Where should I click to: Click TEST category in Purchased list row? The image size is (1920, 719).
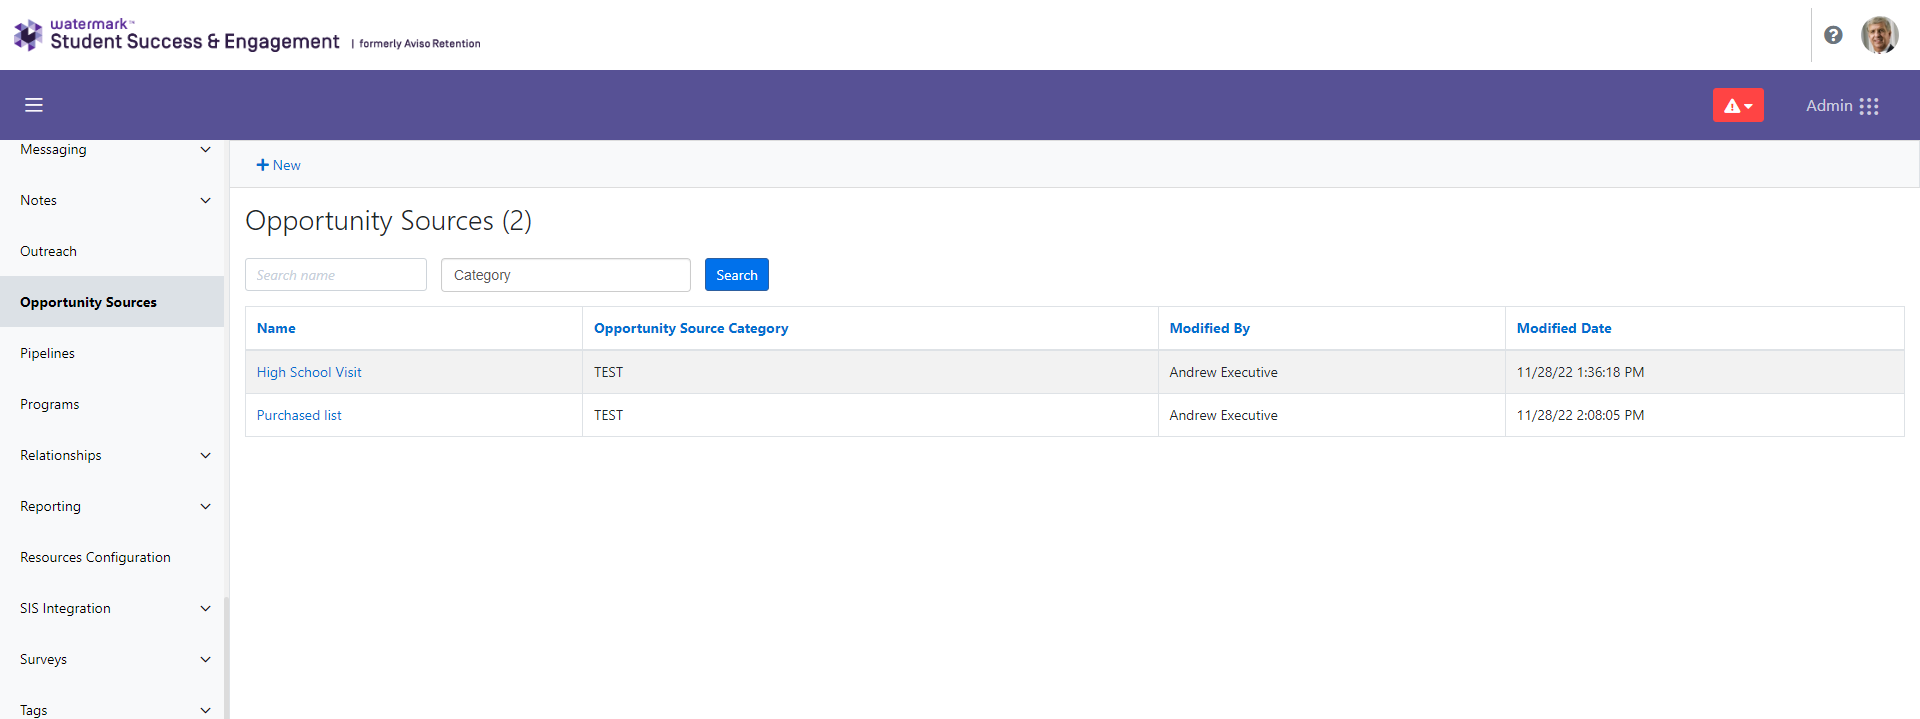pos(608,415)
